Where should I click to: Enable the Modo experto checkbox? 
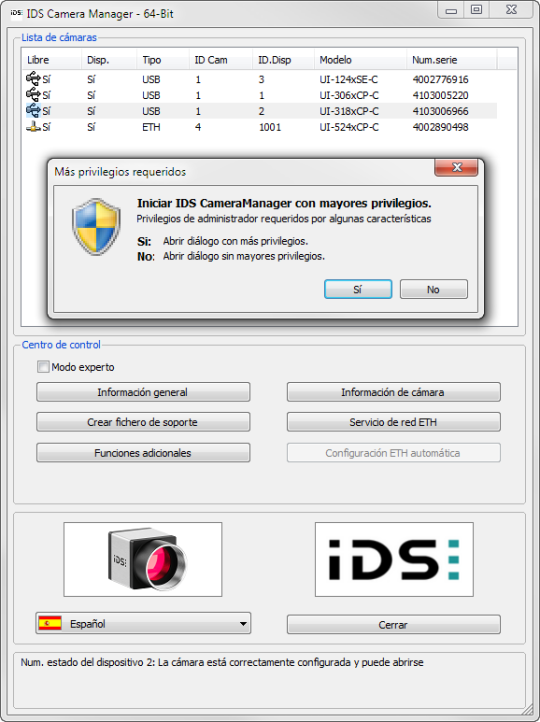pos(43,367)
